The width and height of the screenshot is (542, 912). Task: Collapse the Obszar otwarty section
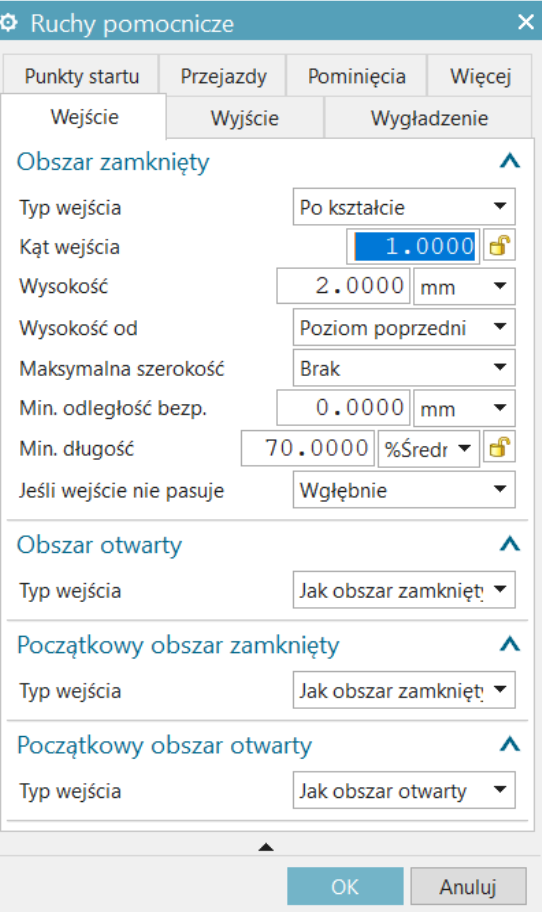click(509, 544)
